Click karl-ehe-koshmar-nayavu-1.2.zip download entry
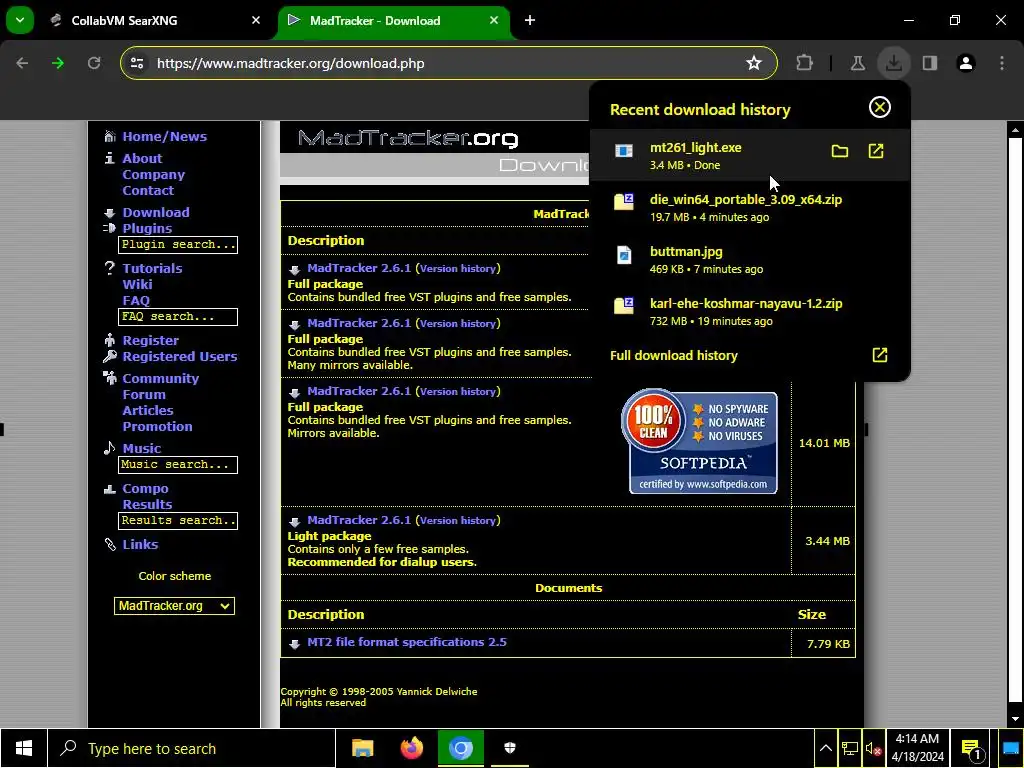This screenshot has width=1024, height=768. coord(749,312)
